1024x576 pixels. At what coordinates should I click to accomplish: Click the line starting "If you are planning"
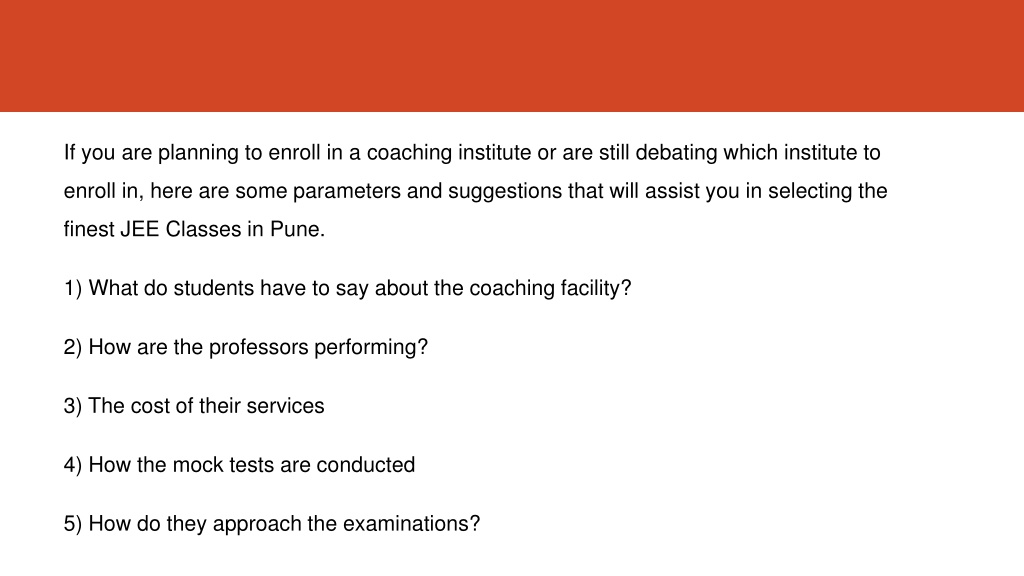tap(472, 153)
